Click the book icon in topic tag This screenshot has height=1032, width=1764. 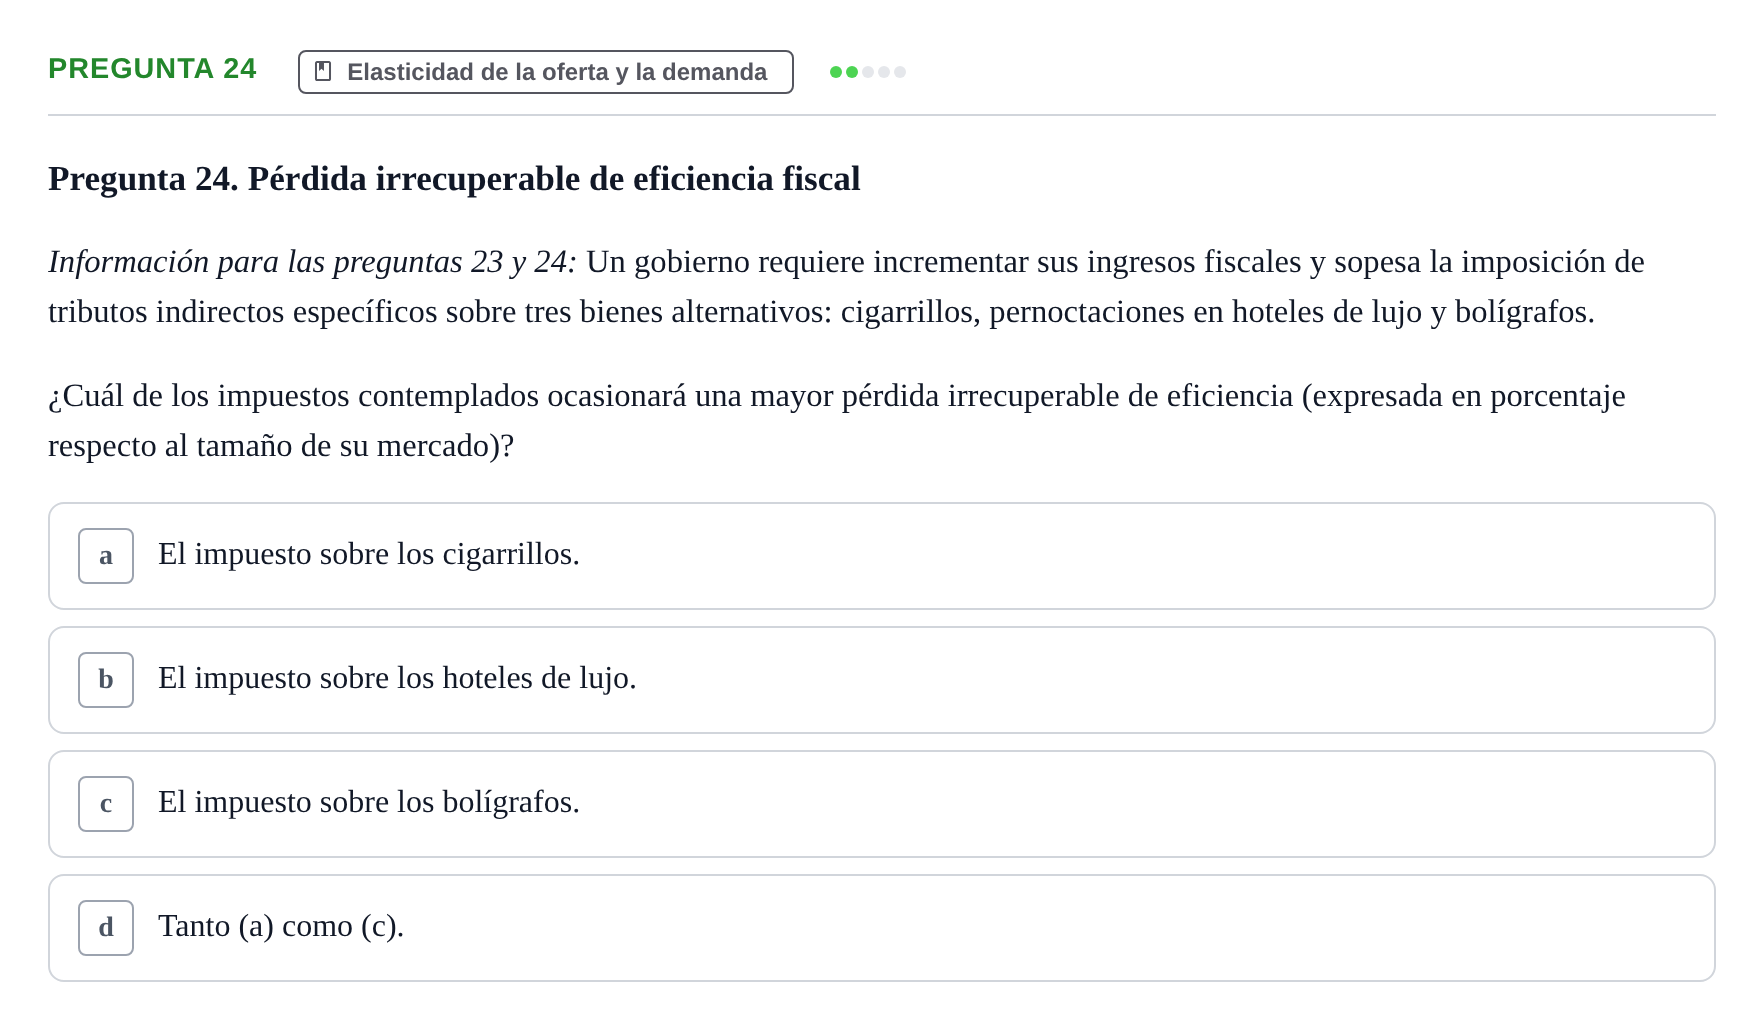coord(323,71)
